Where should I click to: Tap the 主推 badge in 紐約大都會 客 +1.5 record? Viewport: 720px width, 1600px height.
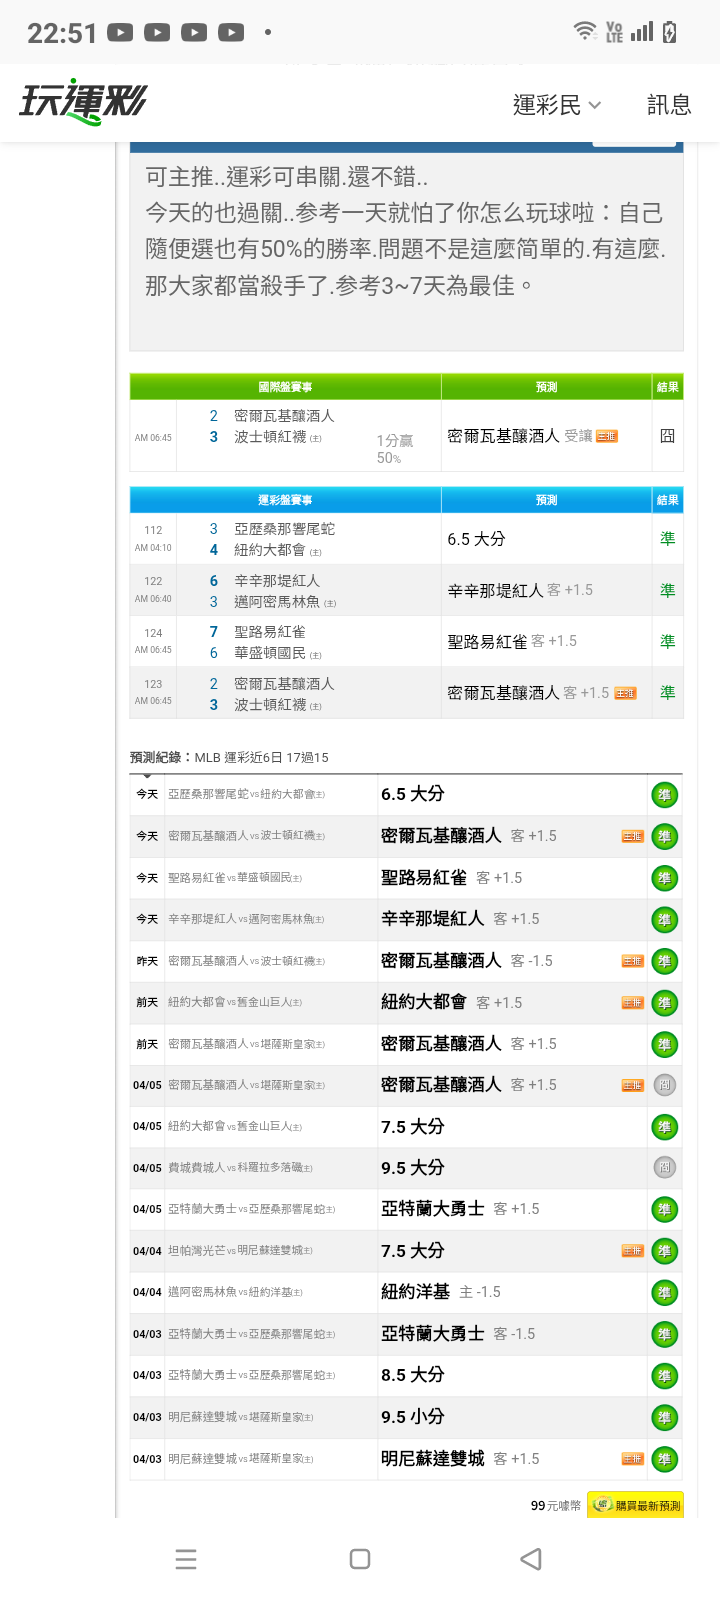tap(633, 1002)
